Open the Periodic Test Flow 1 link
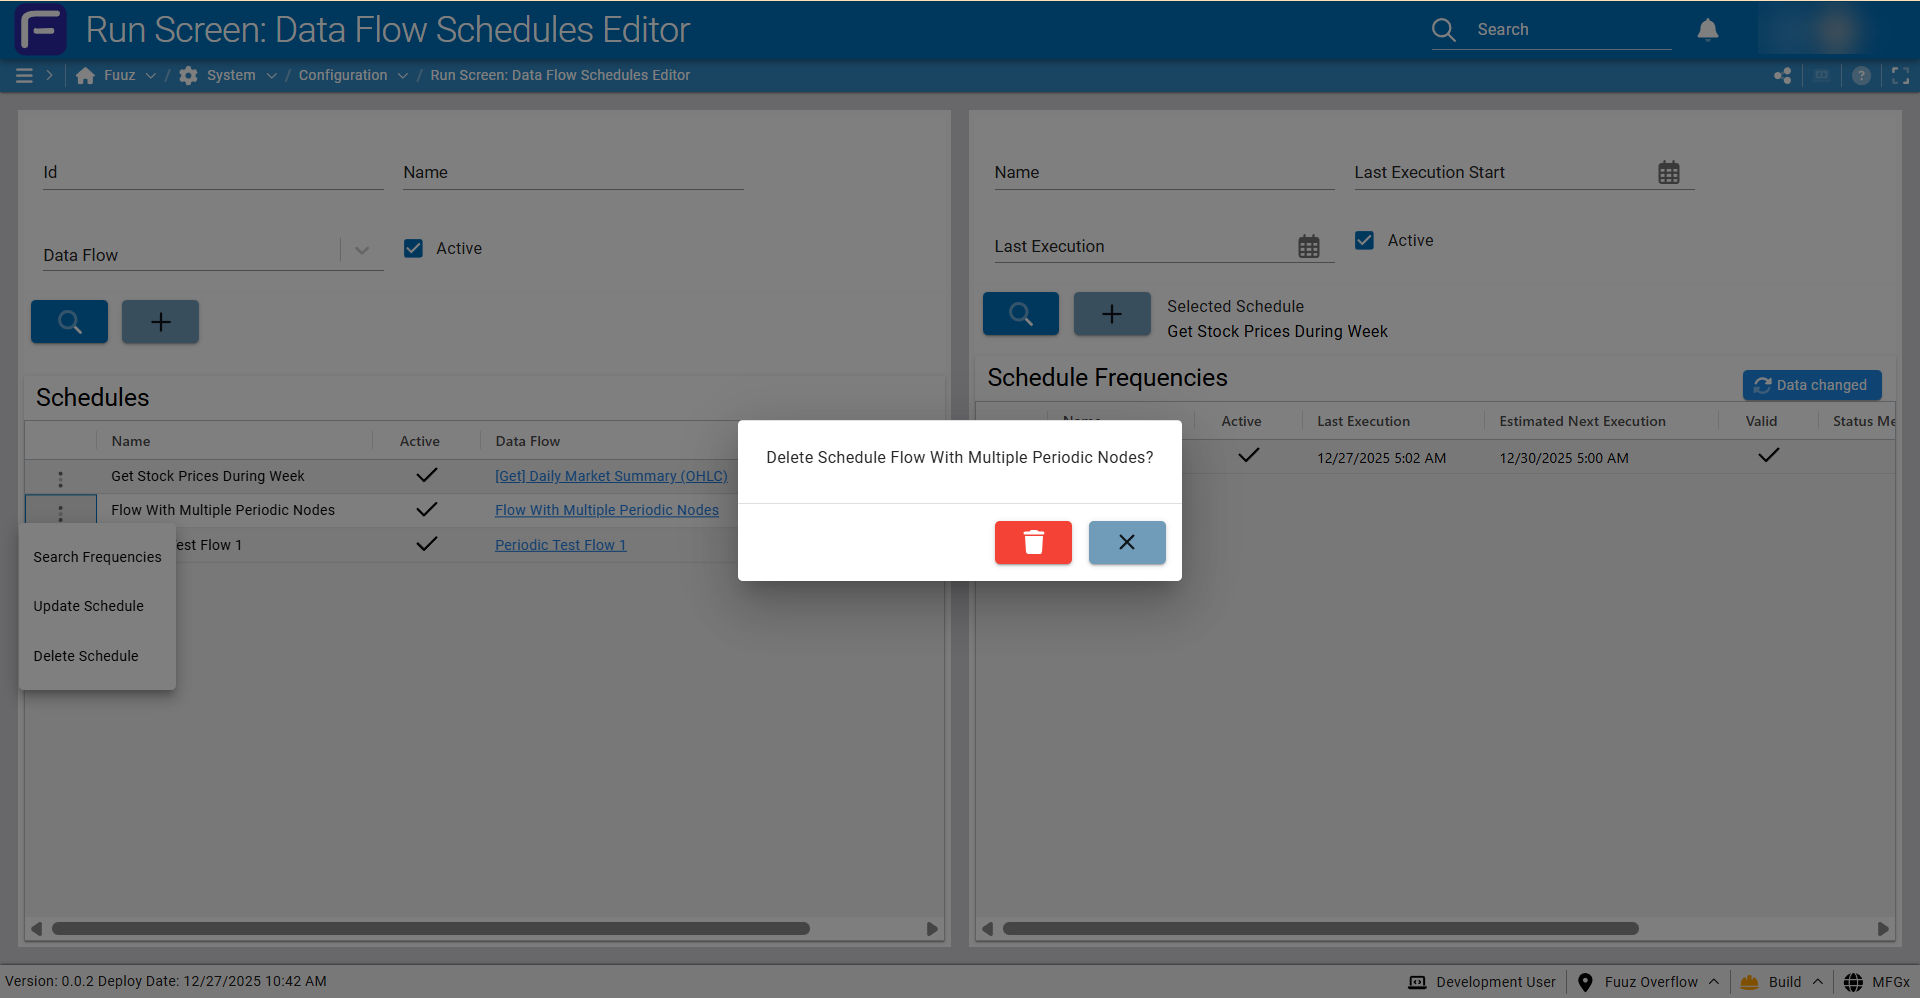 coord(560,545)
